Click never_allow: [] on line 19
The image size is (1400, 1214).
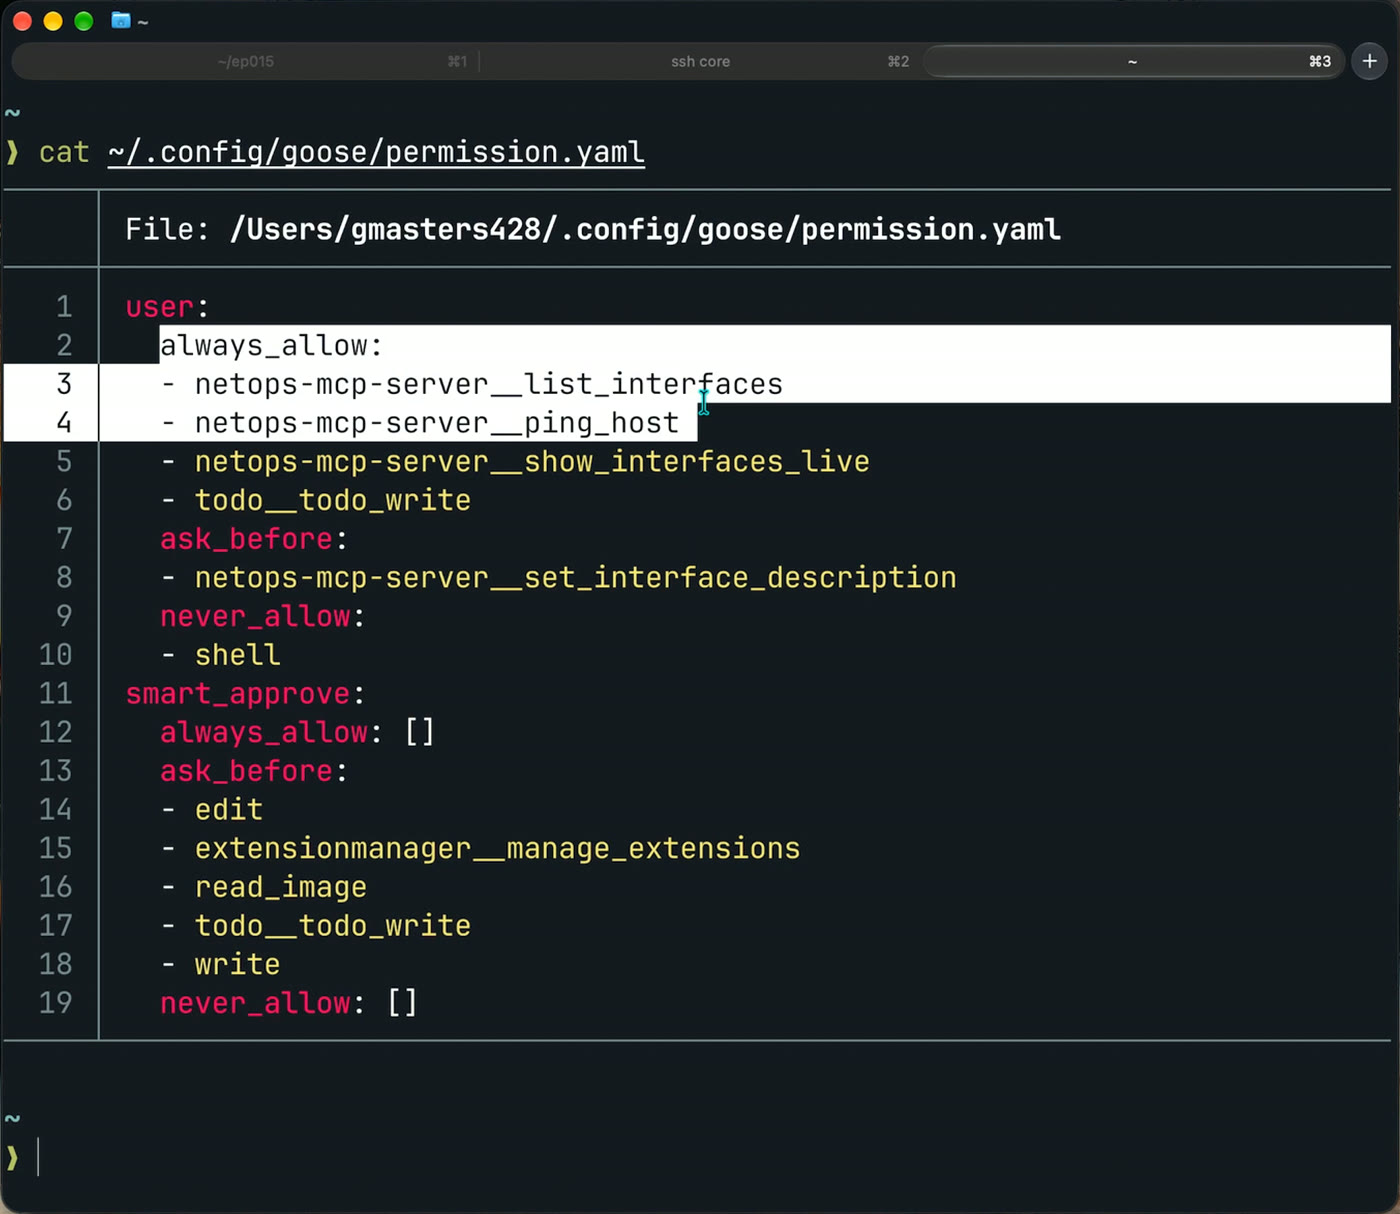pyautogui.click(x=289, y=1003)
